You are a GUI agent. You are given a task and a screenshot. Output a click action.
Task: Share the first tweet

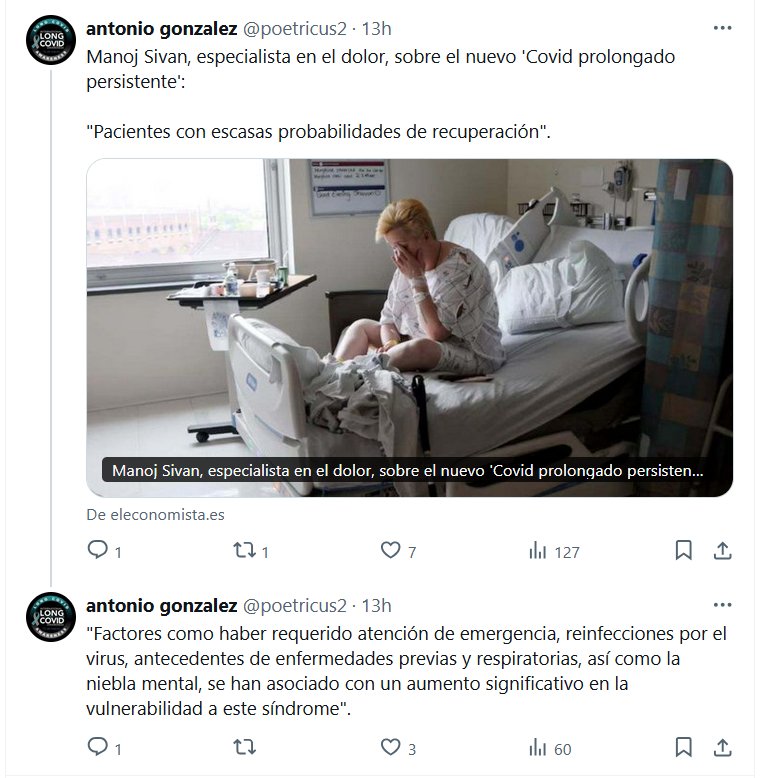point(722,550)
